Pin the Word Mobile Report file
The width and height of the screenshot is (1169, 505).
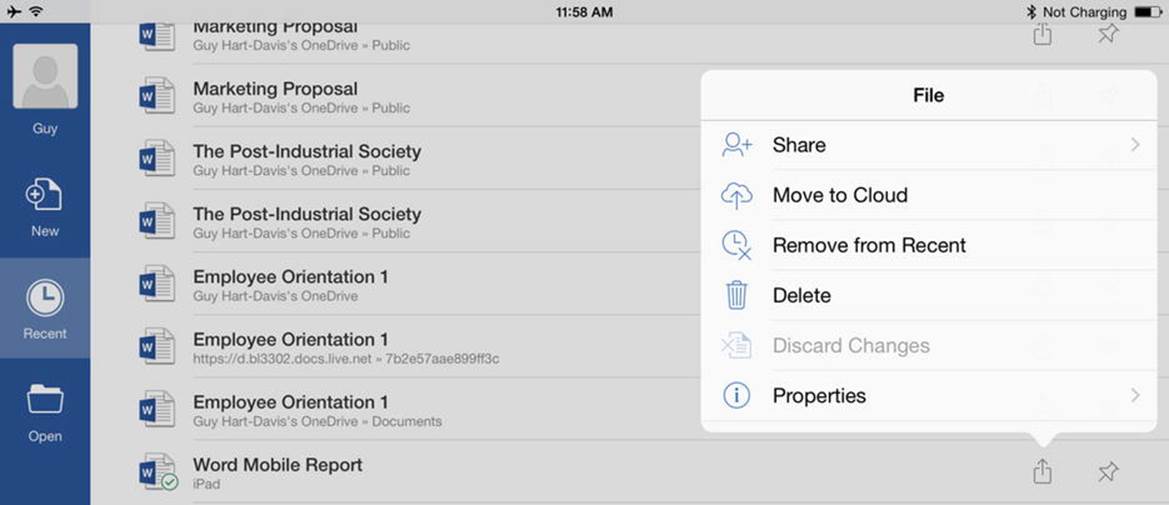coord(1108,471)
